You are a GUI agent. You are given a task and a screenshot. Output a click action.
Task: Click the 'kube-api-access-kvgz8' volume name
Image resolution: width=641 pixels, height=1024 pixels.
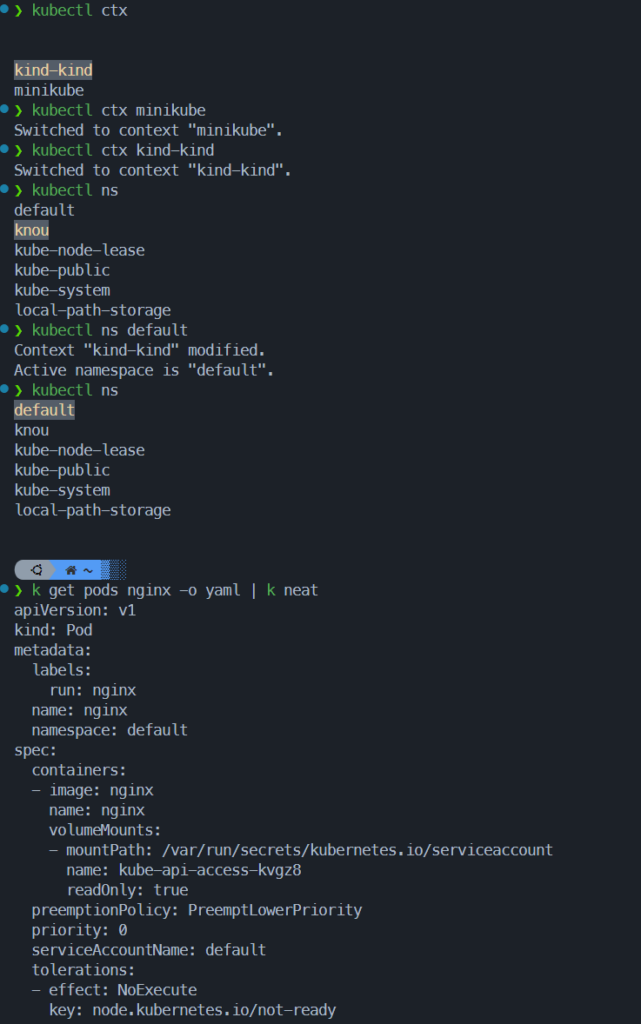(210, 870)
